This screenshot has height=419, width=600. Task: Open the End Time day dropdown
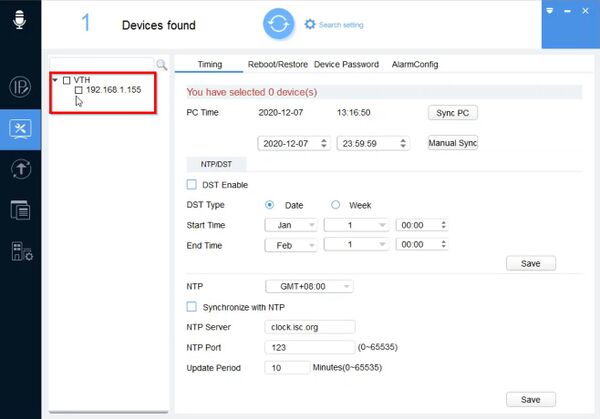(x=356, y=244)
